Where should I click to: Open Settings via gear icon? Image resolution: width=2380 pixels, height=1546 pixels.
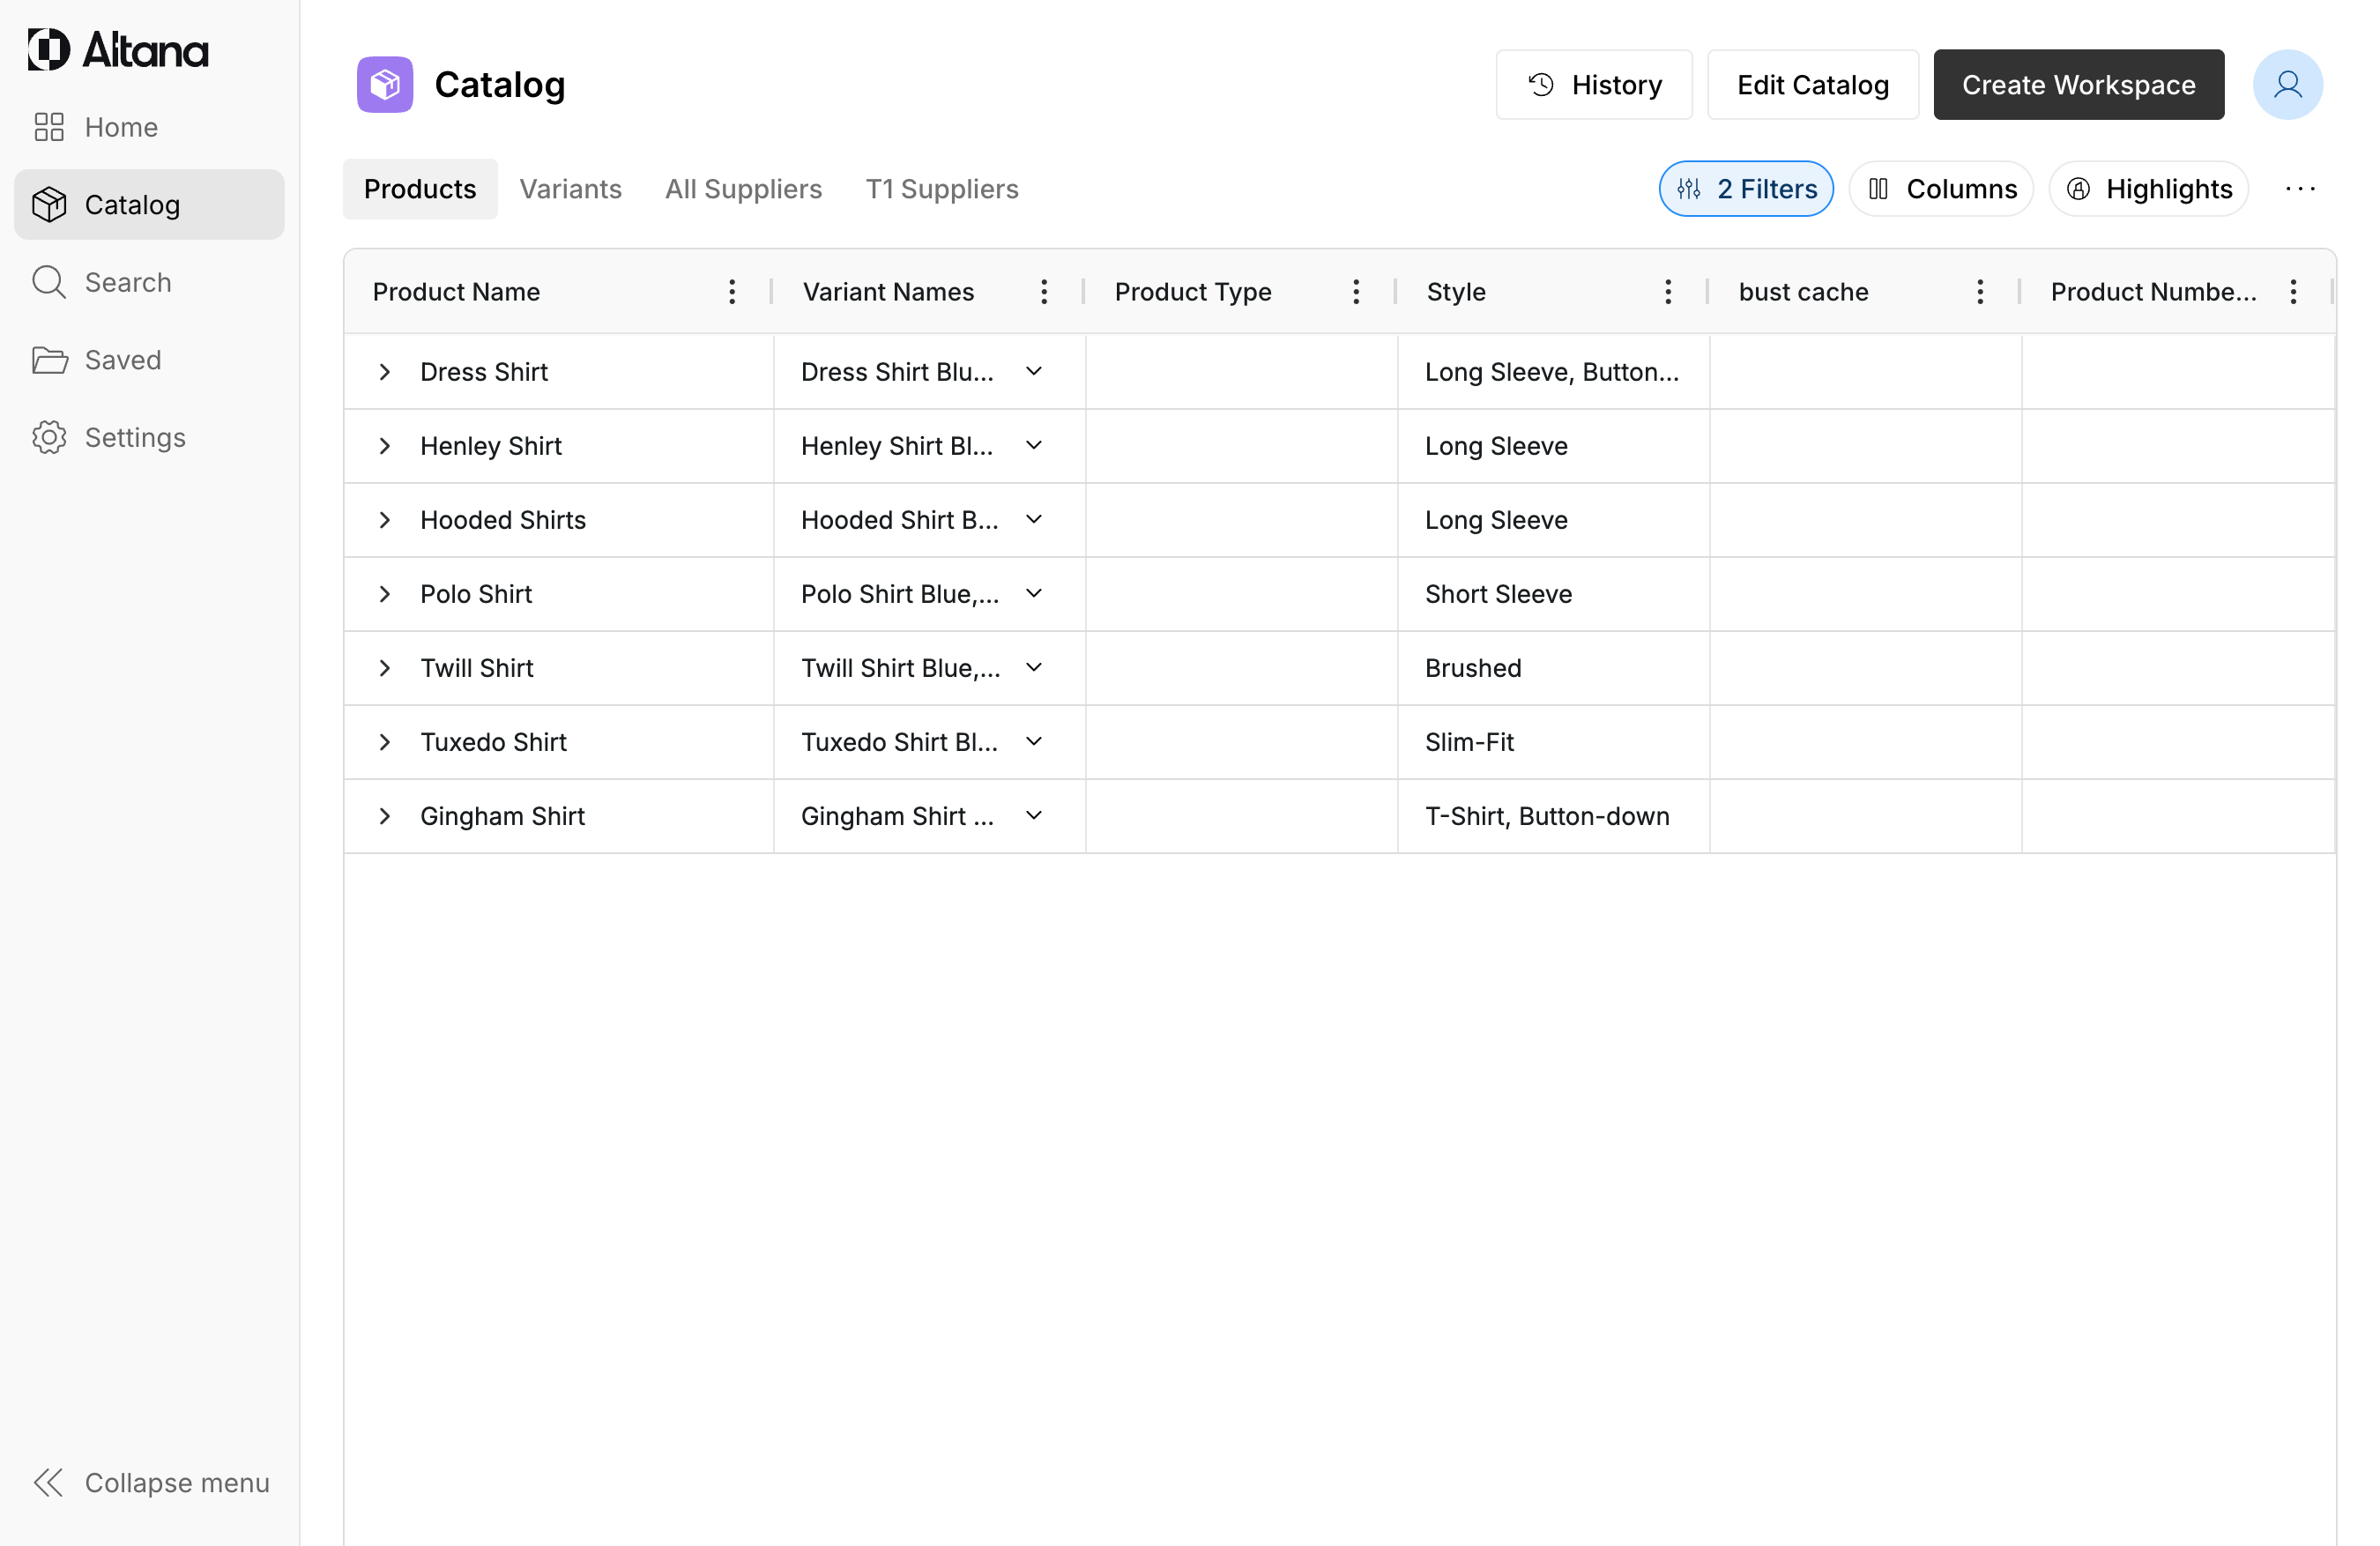(49, 437)
